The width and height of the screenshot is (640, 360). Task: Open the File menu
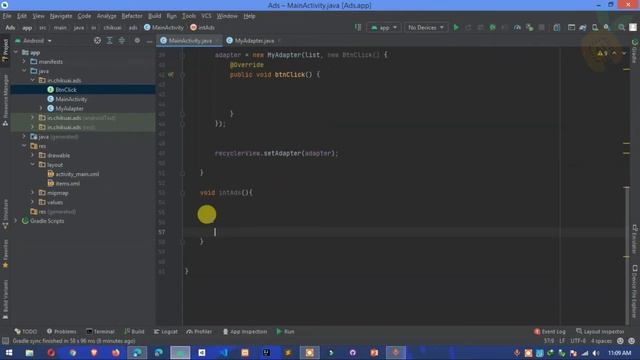7,16
